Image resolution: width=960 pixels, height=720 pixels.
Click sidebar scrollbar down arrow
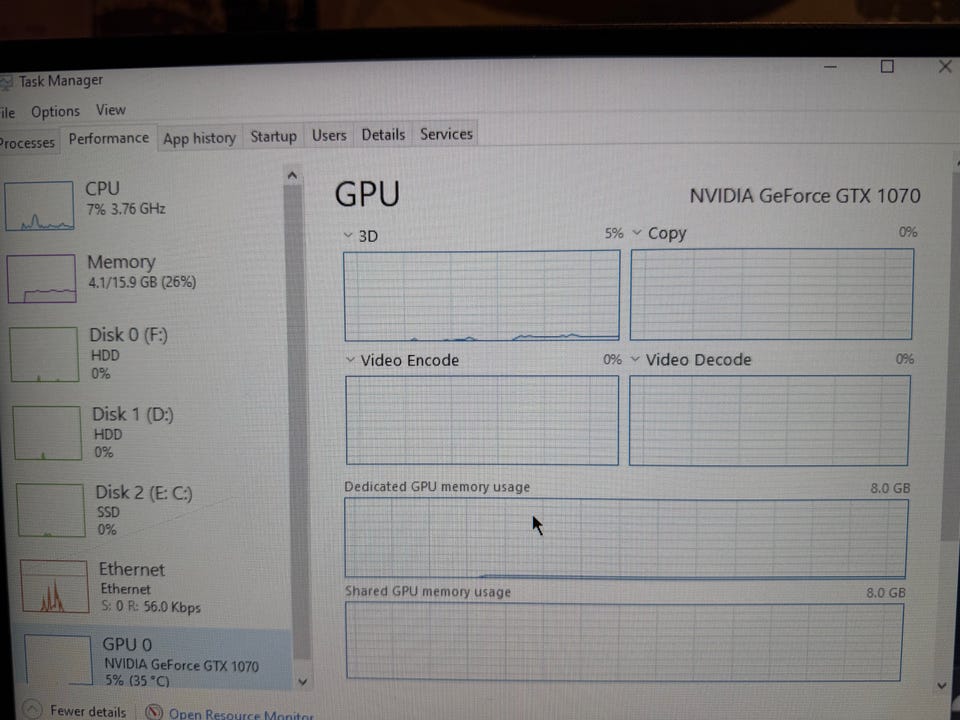[x=302, y=681]
